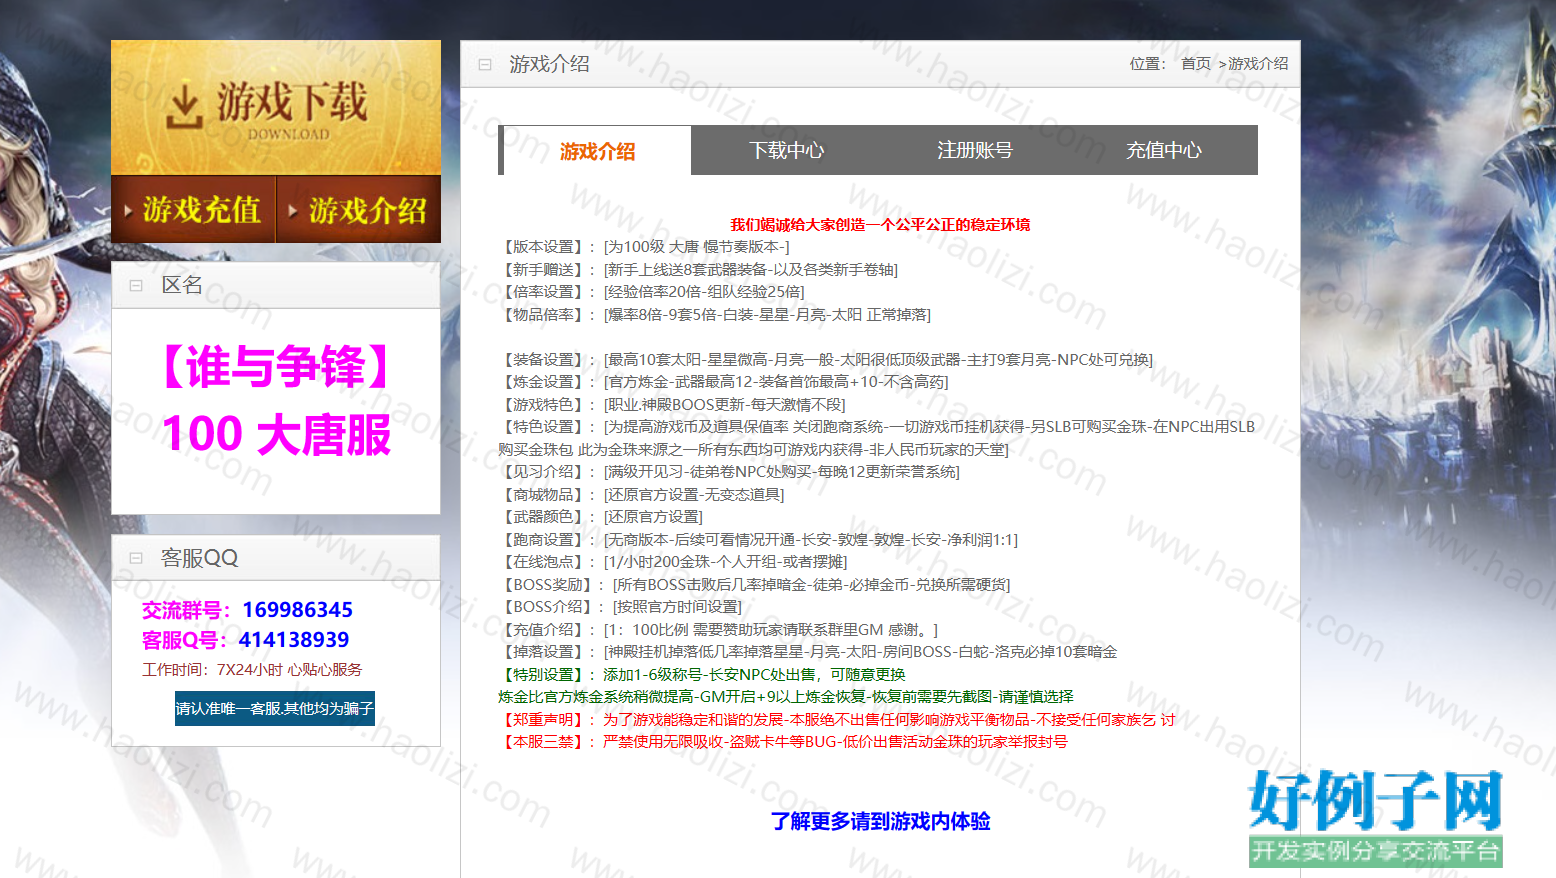Click the 【BOSS介绍】 row
This screenshot has height=878, width=1556.
tap(620, 607)
